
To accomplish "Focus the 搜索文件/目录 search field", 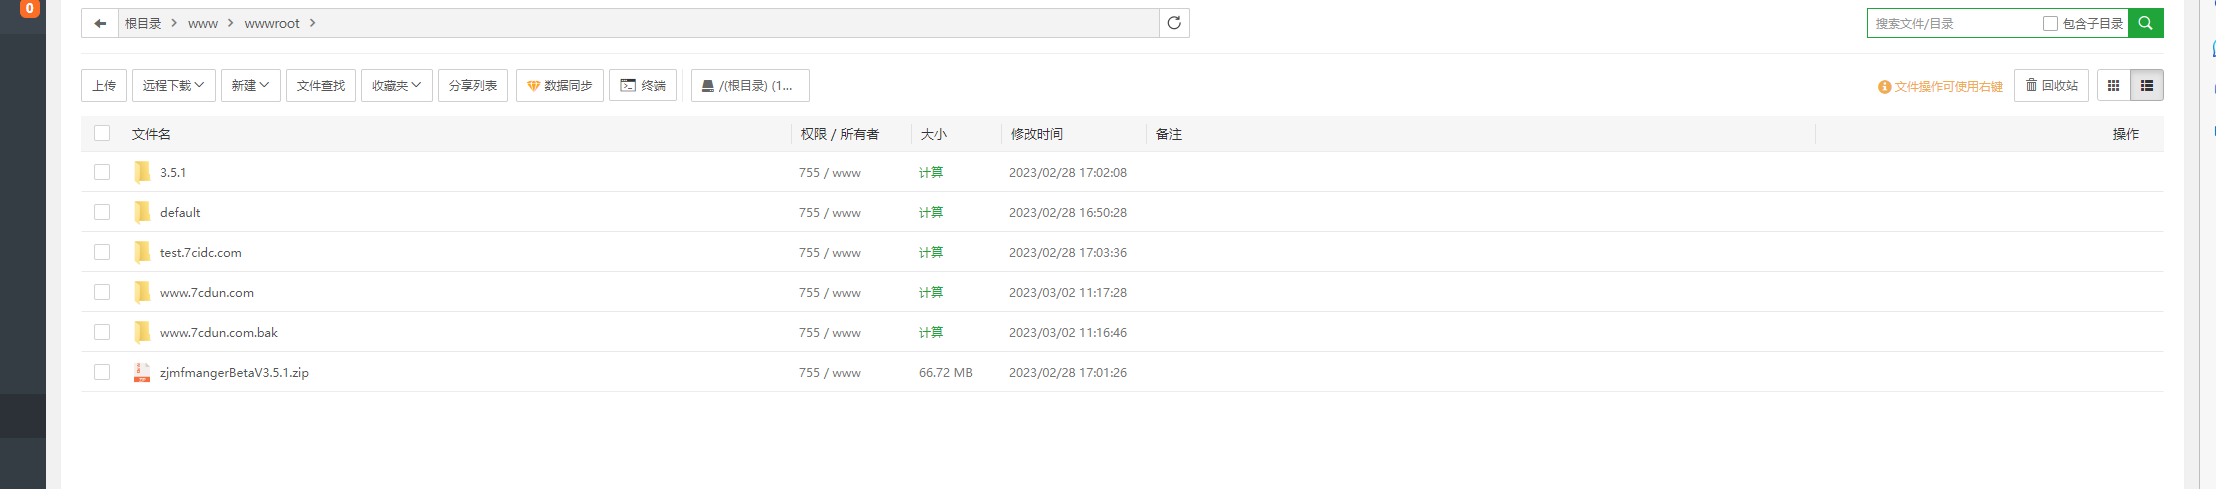I will 1955,23.
